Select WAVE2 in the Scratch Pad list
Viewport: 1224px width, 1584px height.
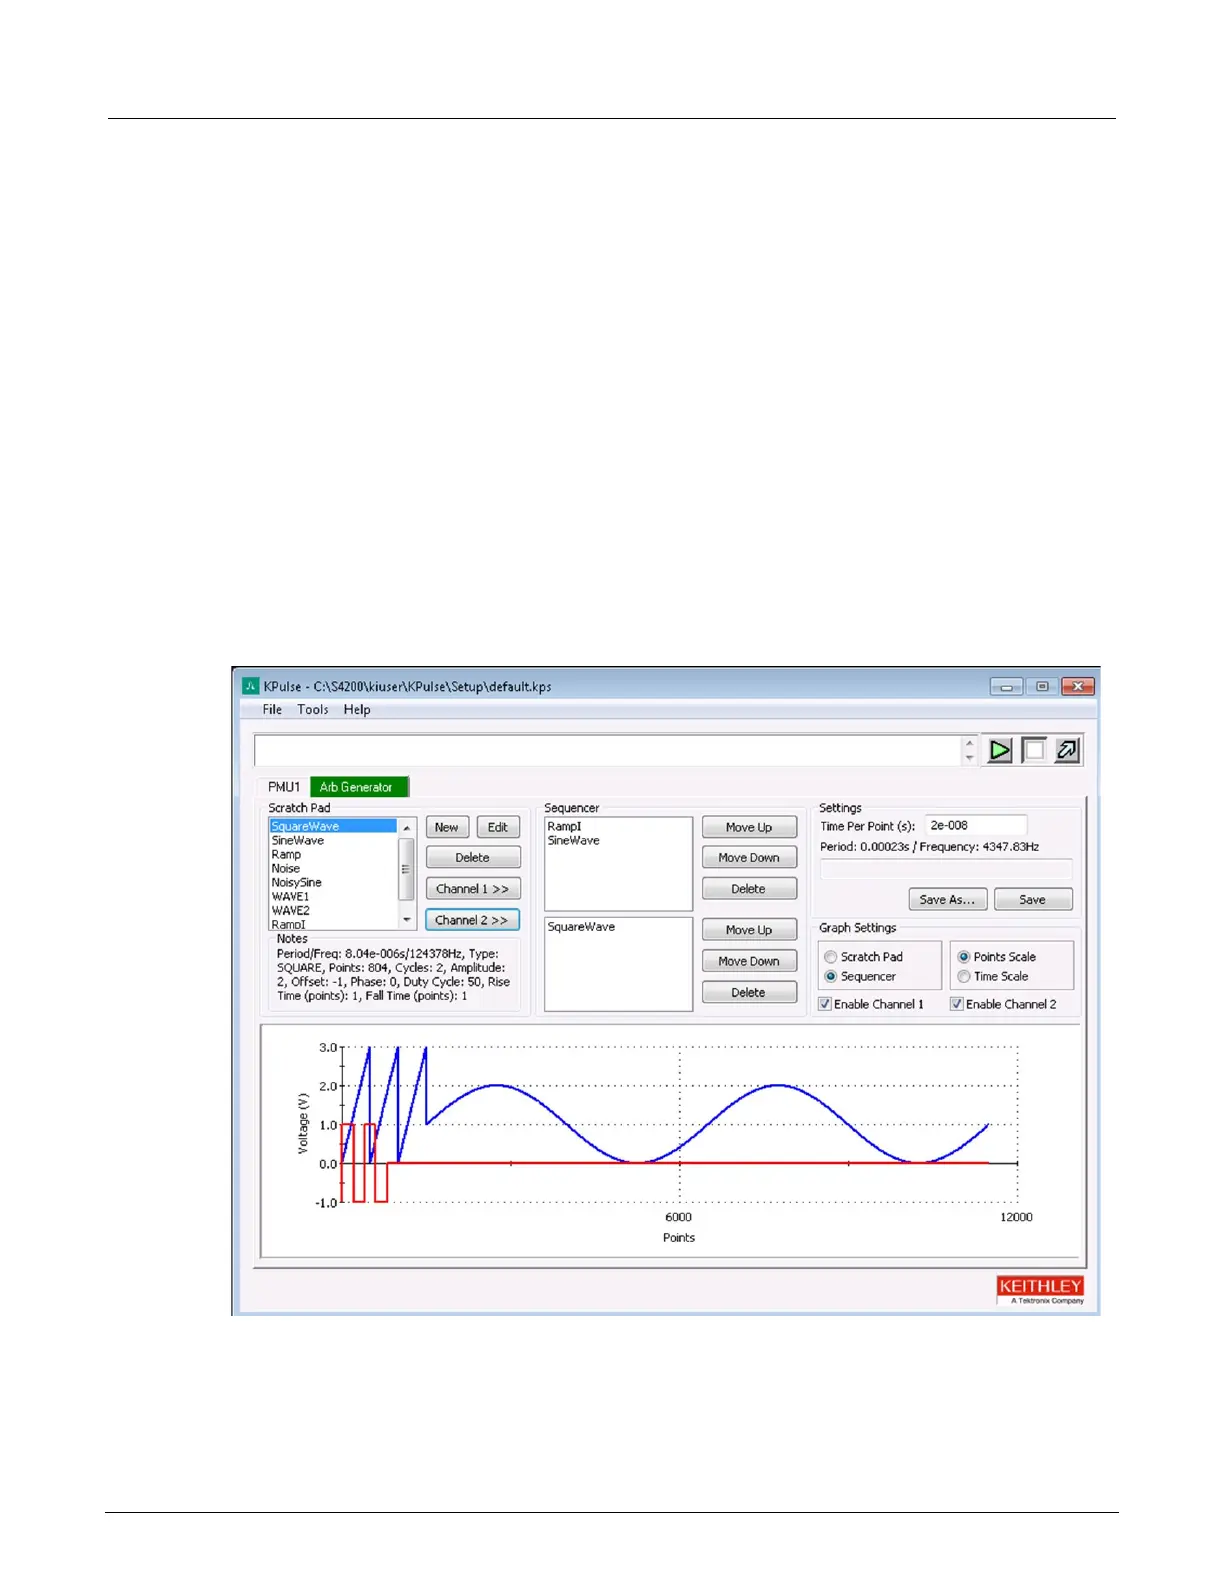291,911
